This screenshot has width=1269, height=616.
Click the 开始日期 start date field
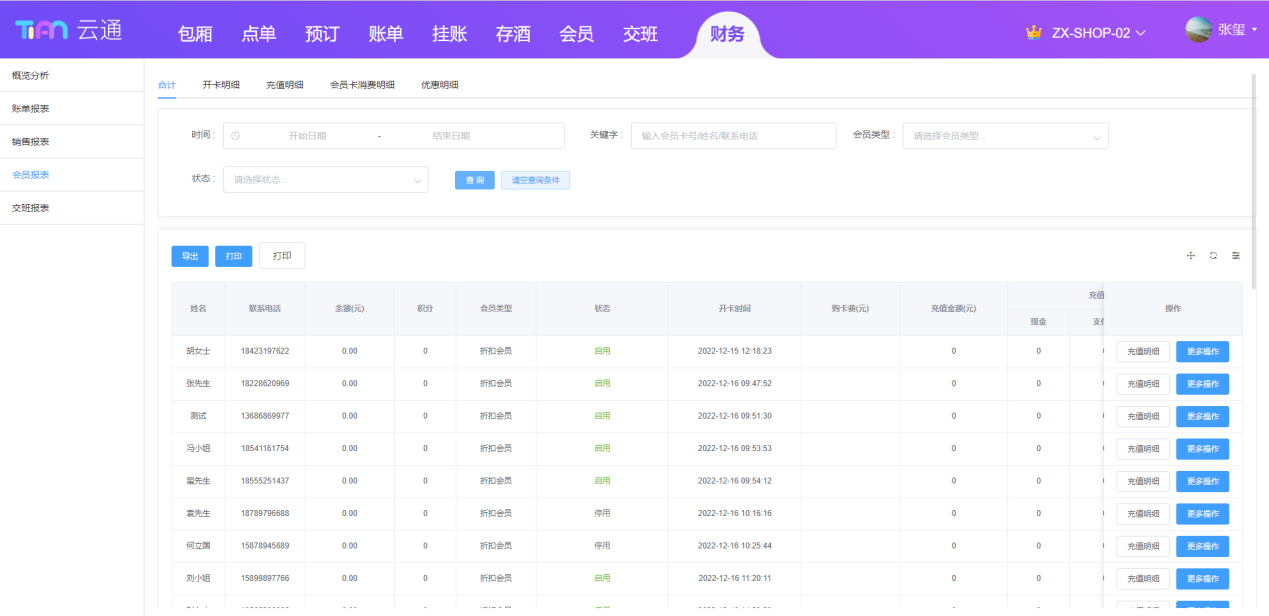pos(307,136)
